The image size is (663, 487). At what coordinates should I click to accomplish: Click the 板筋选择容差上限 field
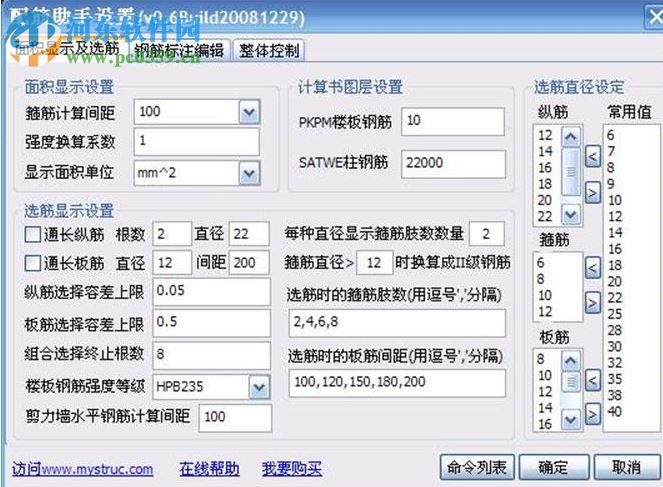point(211,323)
